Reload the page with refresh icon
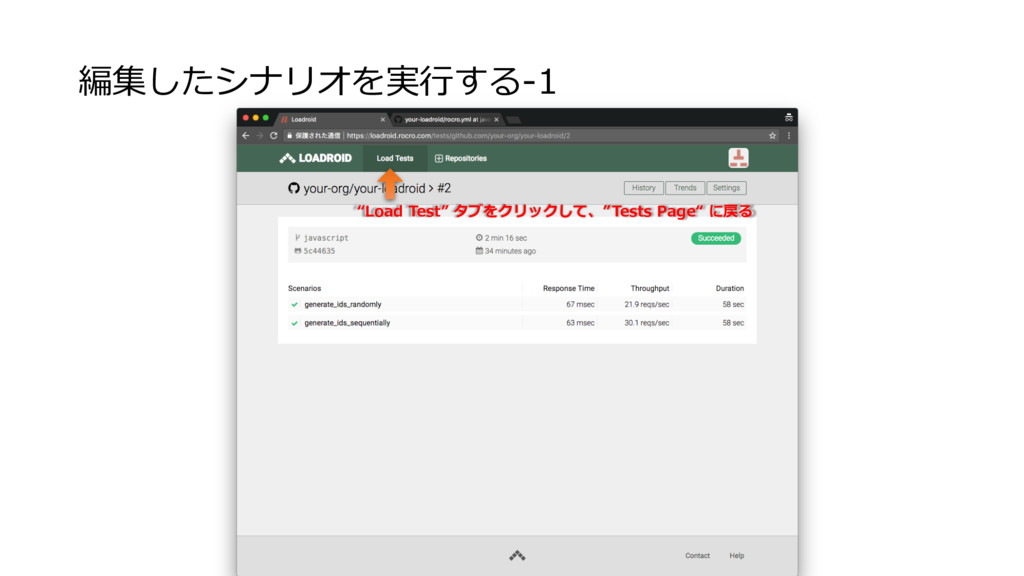 274,136
